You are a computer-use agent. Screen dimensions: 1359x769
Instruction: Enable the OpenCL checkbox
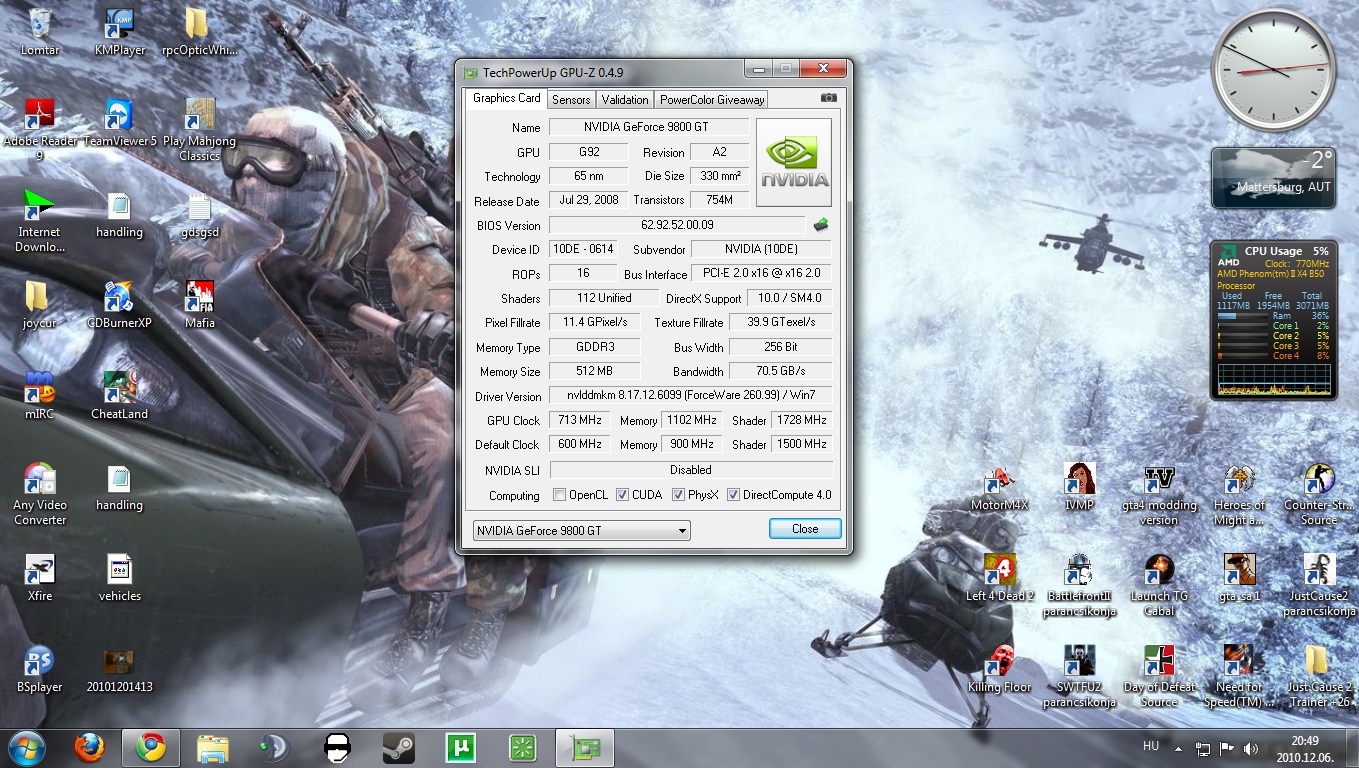click(x=560, y=495)
